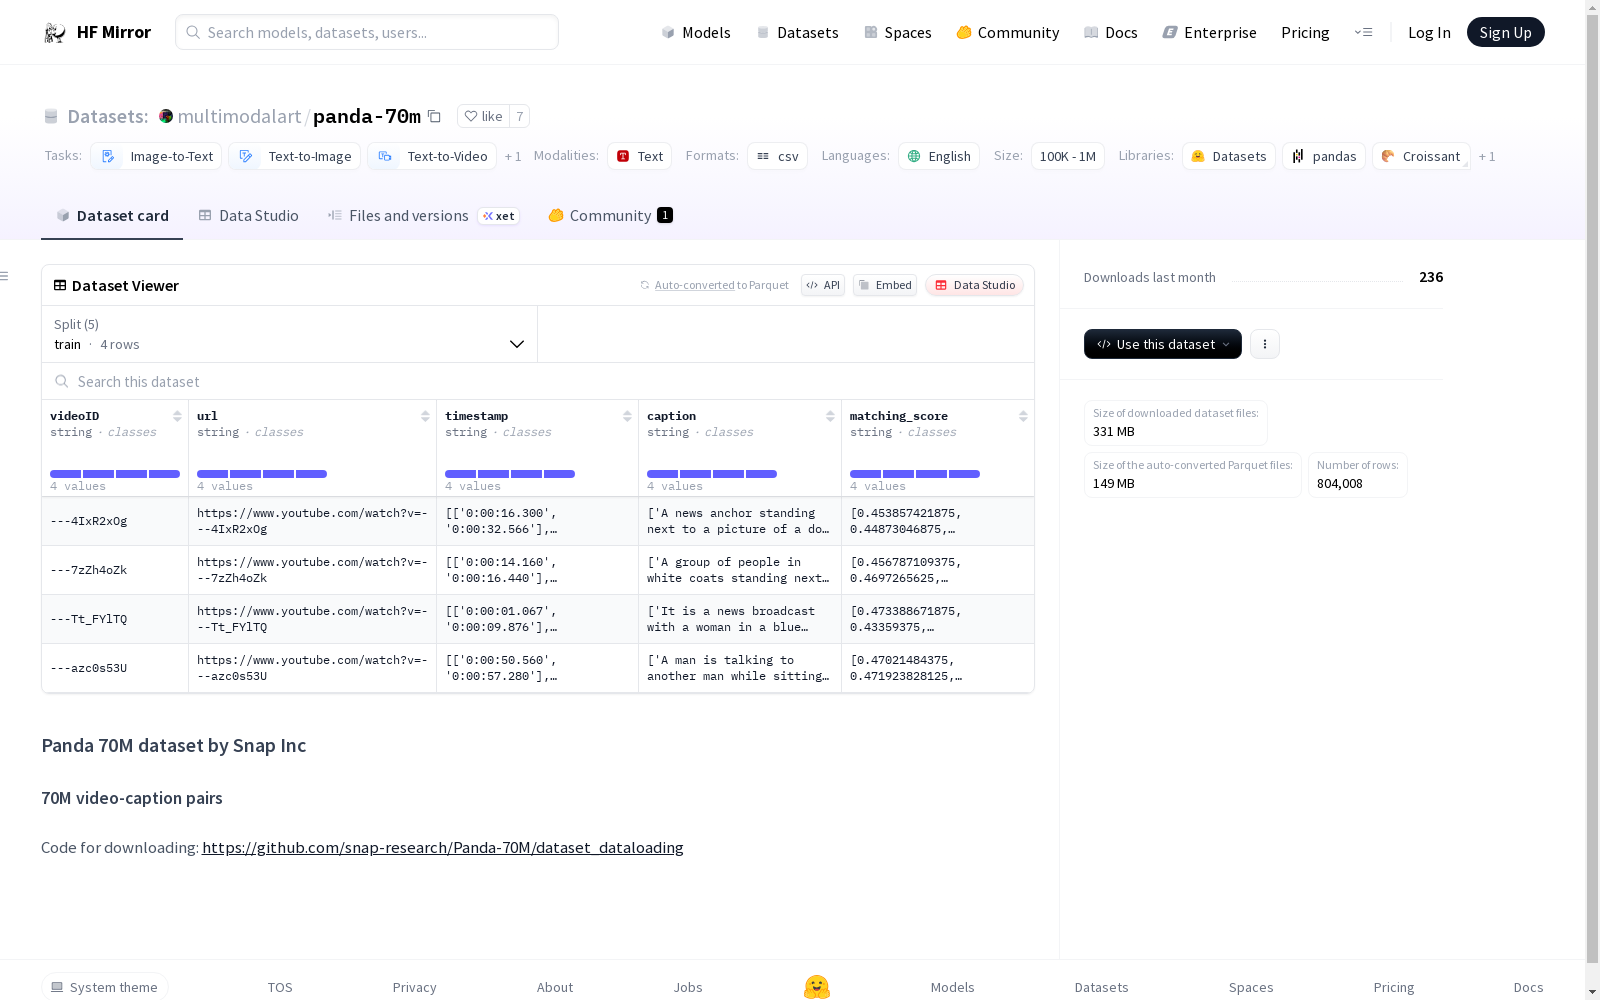Image resolution: width=1600 pixels, height=1000 pixels.
Task: Select the ---azc0s53U videoID cell
Action: 115,668
